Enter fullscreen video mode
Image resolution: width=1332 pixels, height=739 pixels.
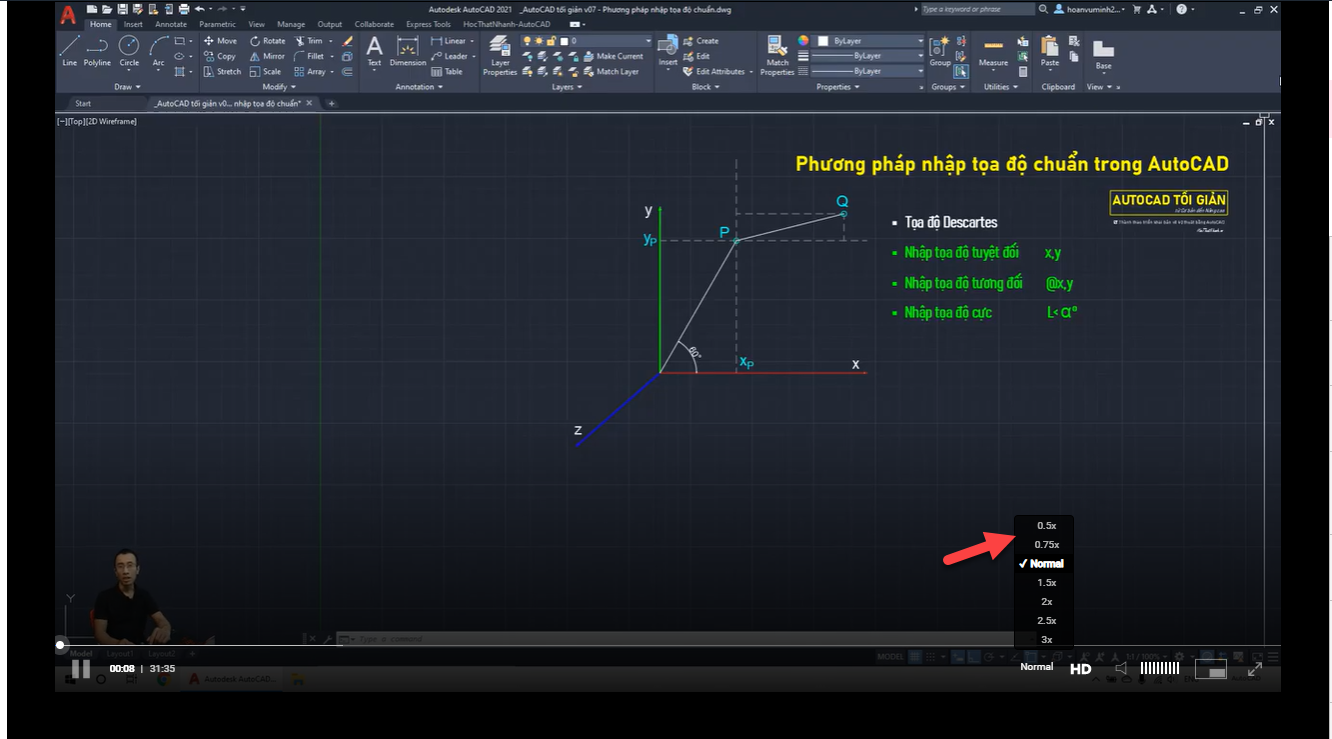(1255, 668)
